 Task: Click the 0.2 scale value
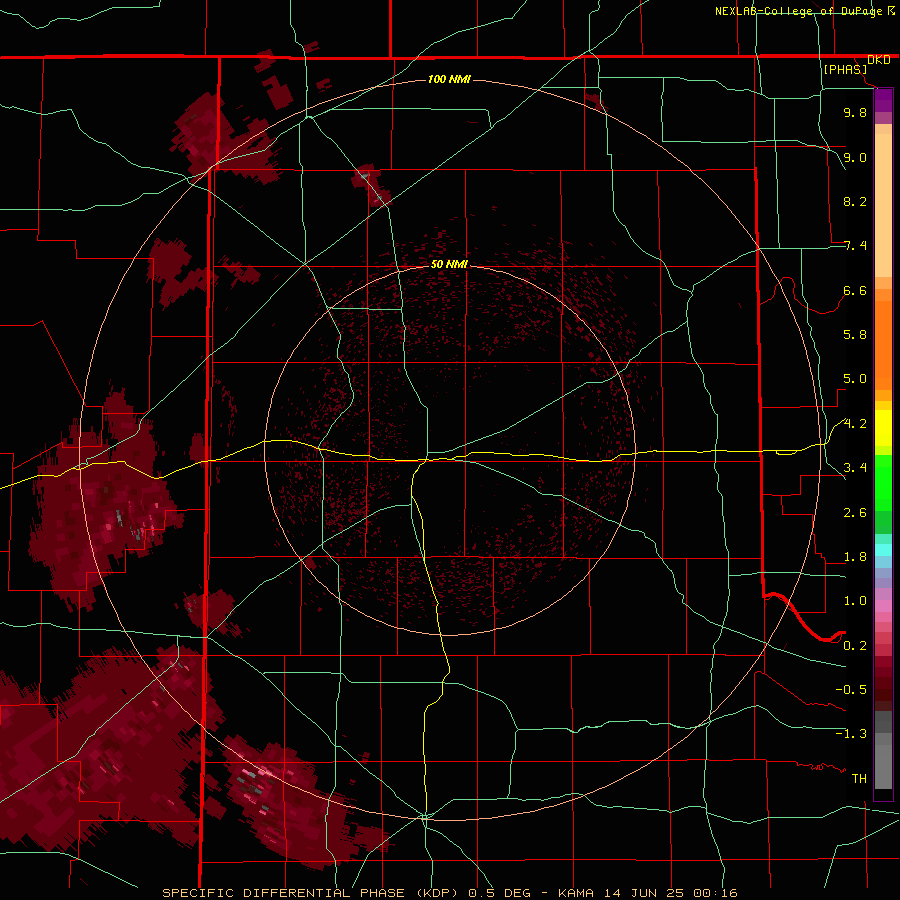(x=855, y=646)
